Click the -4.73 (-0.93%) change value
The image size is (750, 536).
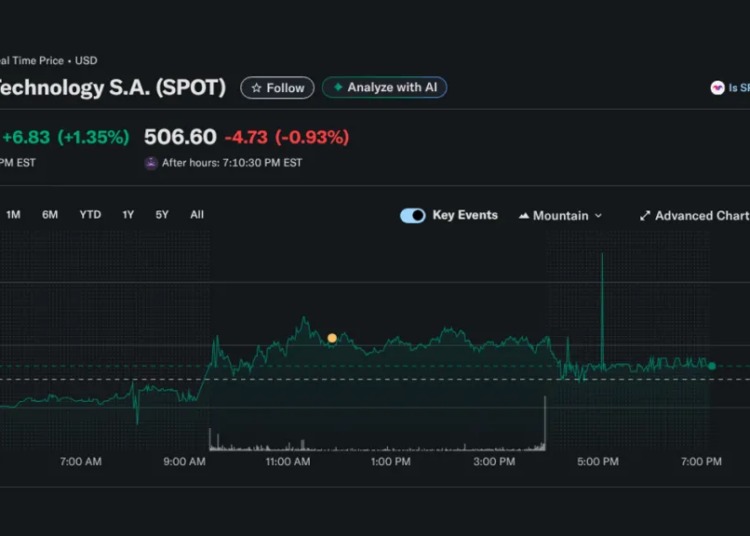(x=287, y=137)
